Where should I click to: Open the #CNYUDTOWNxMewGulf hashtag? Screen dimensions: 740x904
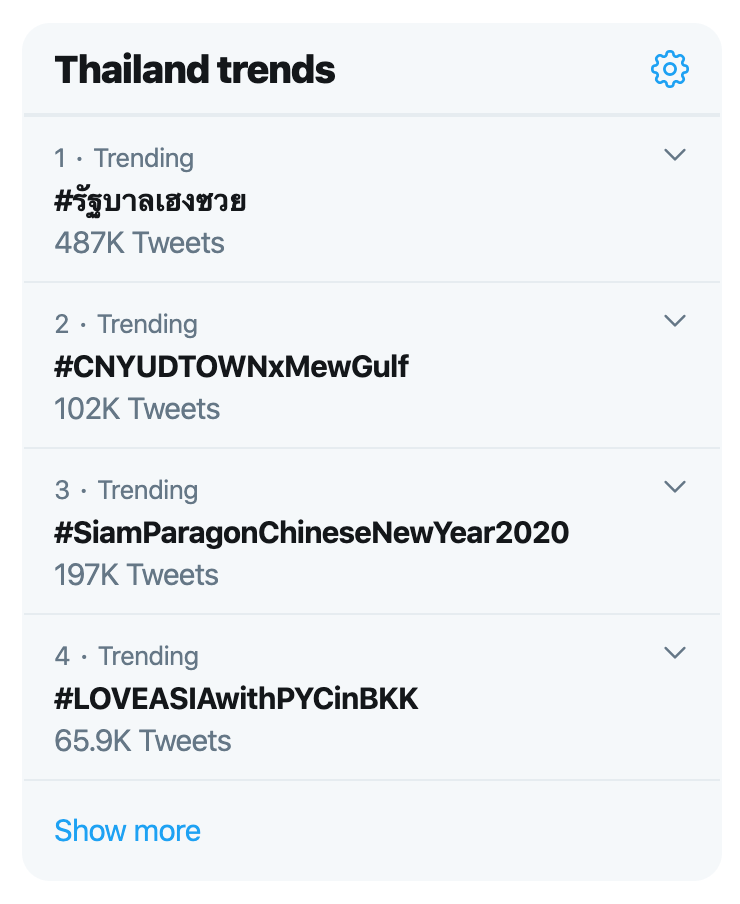tap(231, 367)
